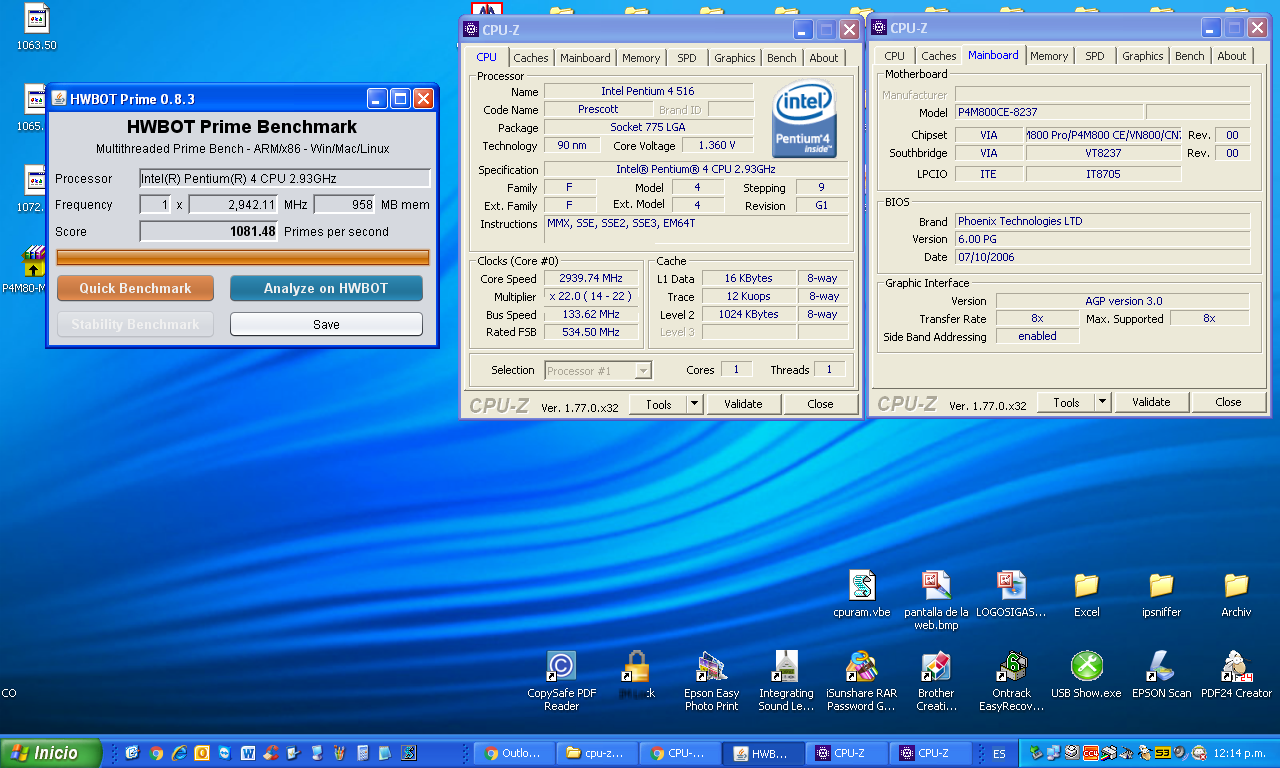
Task: Launch Ontrack EasyRecovery desktop shortcut
Action: [1011, 681]
